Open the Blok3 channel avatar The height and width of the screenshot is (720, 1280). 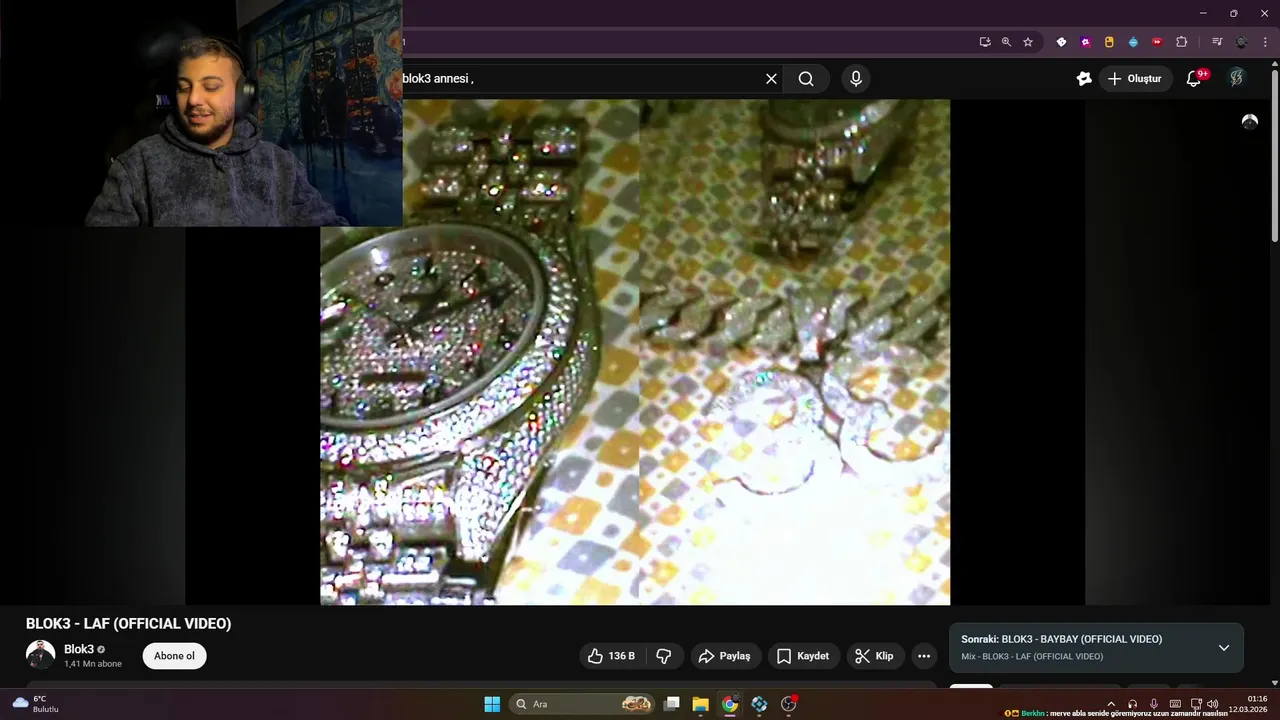(40, 655)
